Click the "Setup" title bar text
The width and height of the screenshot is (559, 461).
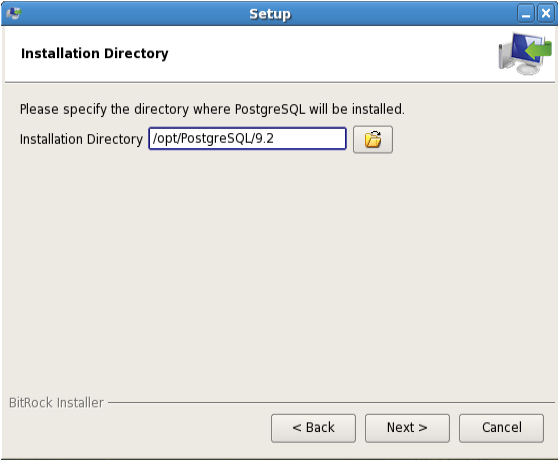click(270, 14)
